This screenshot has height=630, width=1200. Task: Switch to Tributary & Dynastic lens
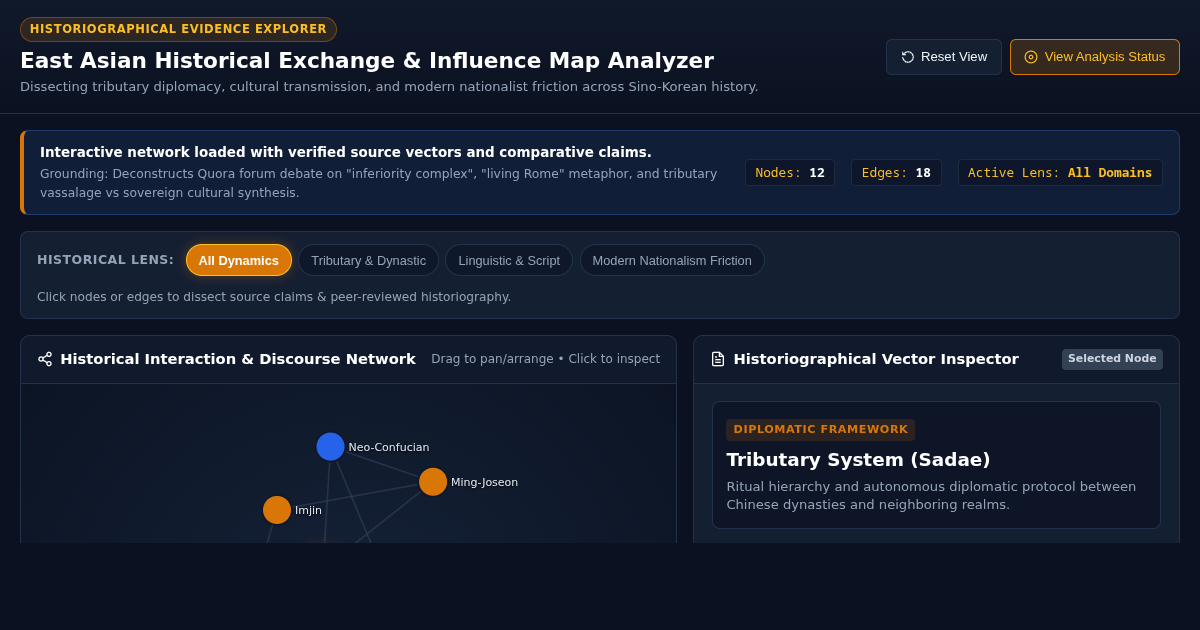click(x=368, y=260)
